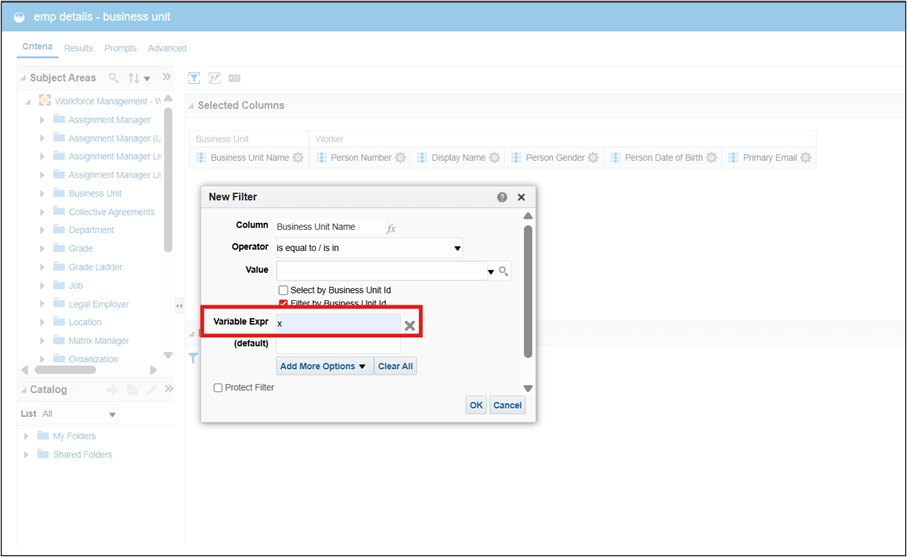This screenshot has height=557, width=907.
Task: Expand the Add More Options menu
Action: point(324,366)
